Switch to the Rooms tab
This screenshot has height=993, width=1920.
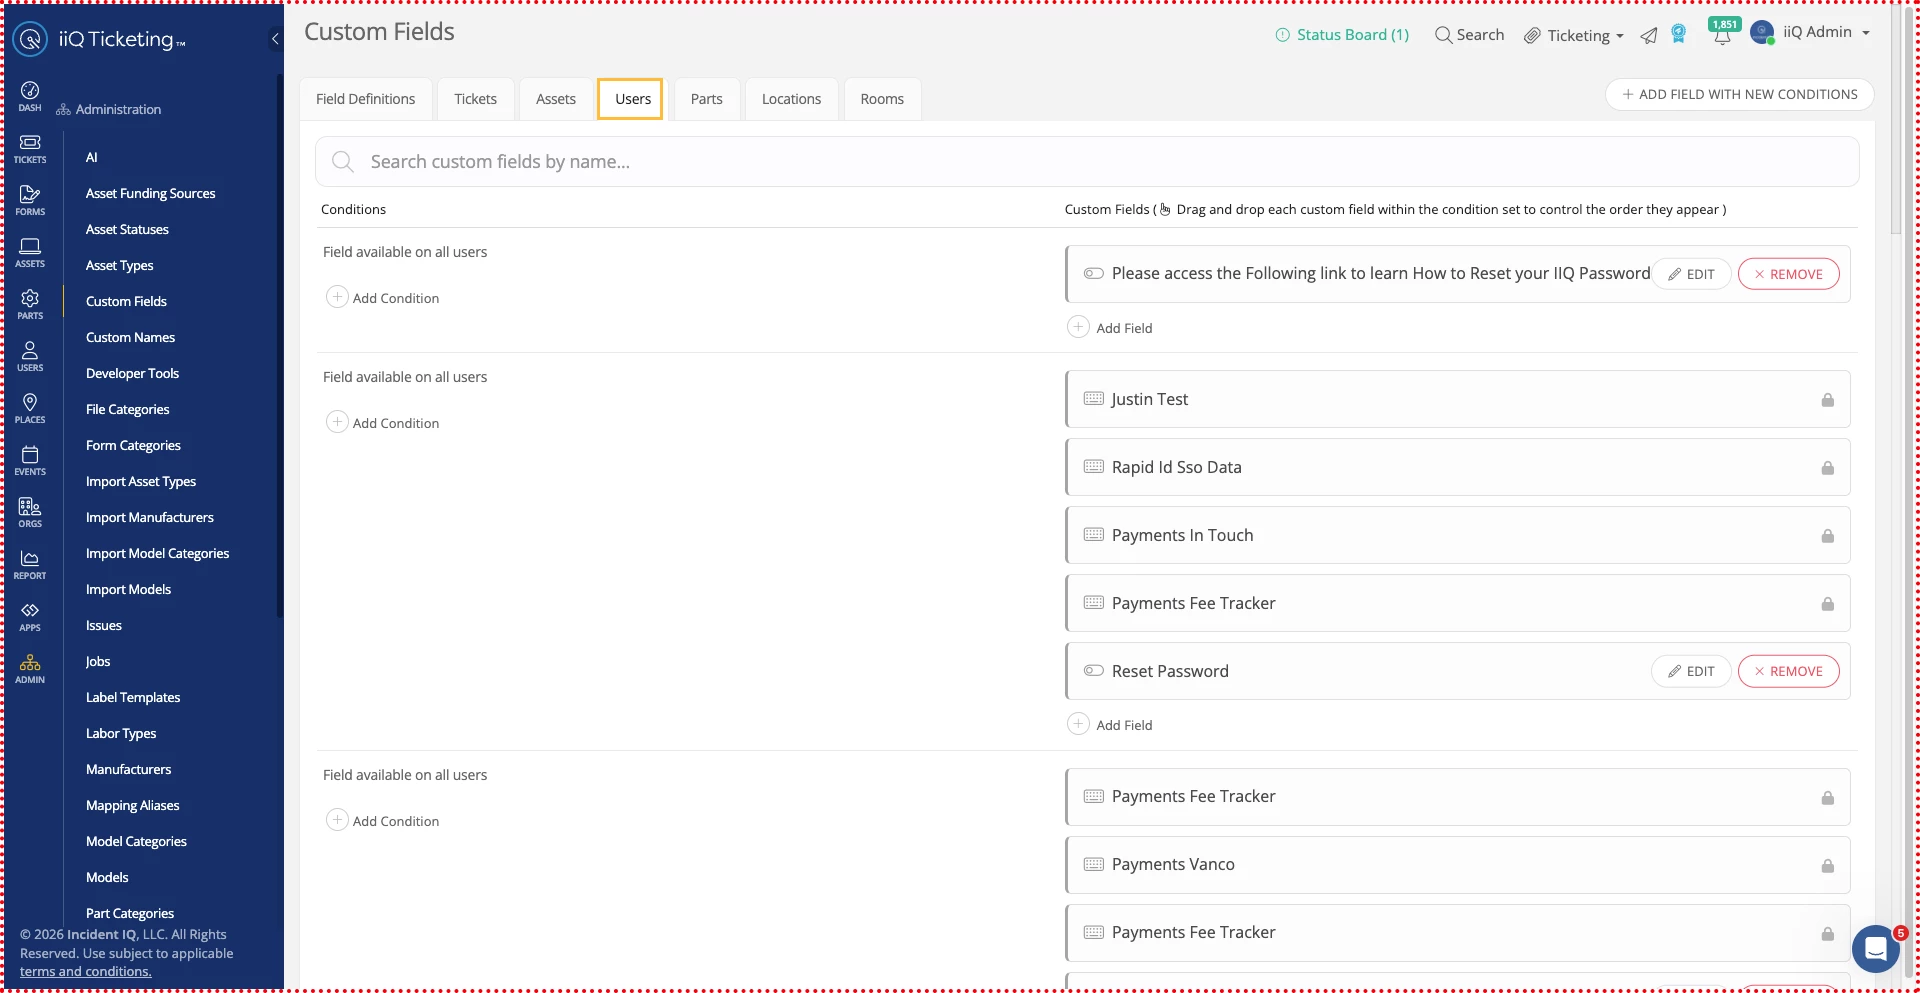click(x=882, y=99)
